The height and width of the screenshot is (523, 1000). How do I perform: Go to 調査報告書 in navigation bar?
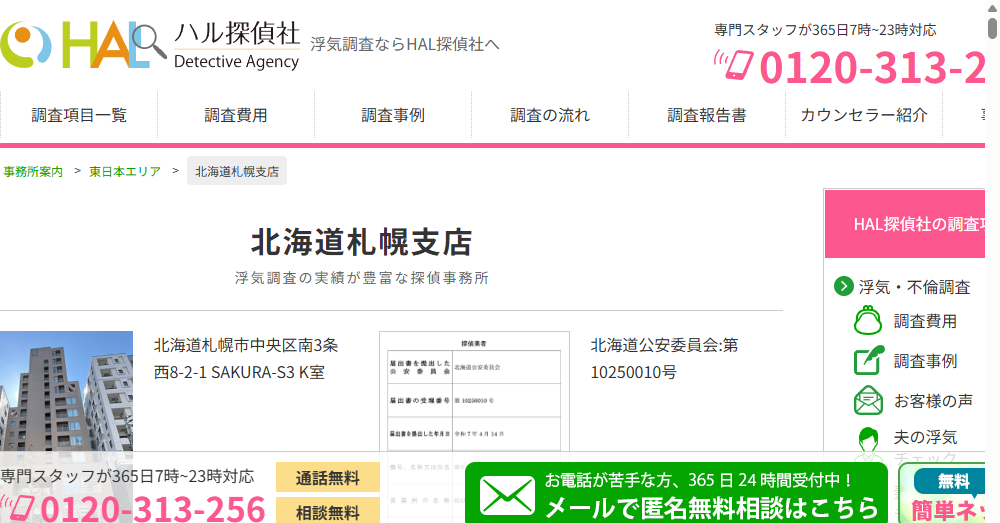click(707, 115)
